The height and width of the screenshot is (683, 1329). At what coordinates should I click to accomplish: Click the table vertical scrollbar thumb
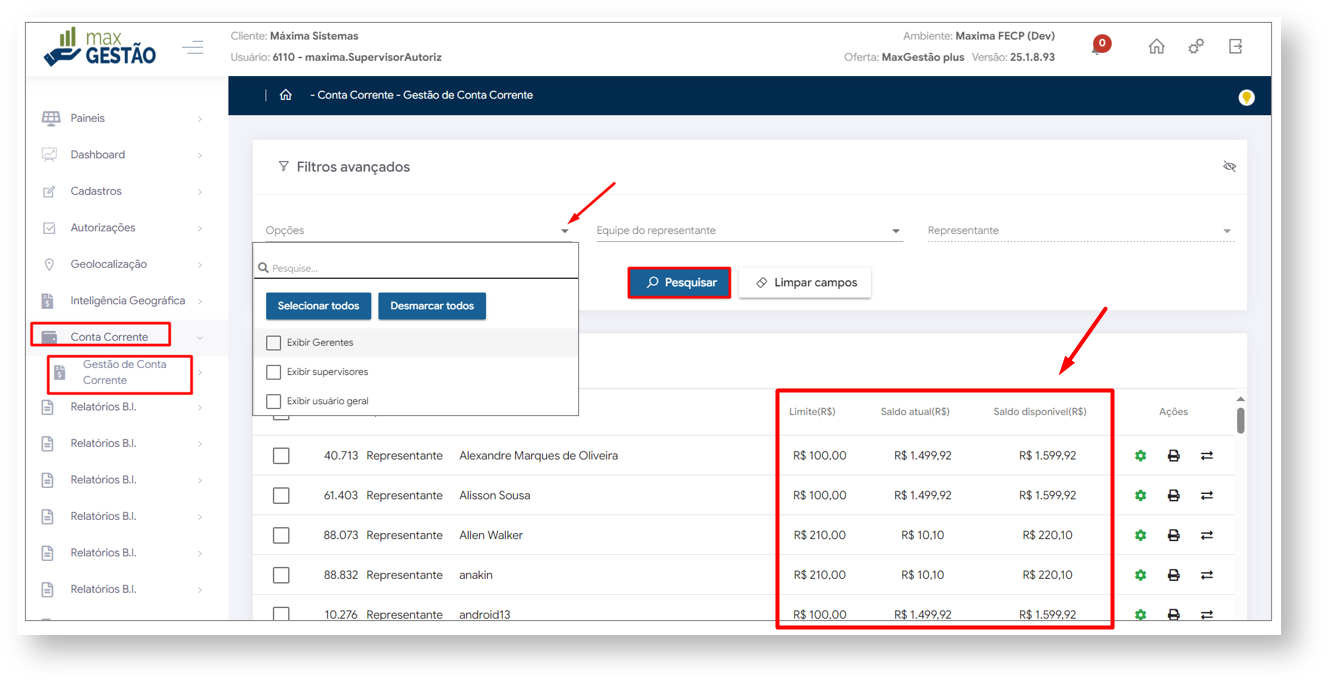(1241, 420)
